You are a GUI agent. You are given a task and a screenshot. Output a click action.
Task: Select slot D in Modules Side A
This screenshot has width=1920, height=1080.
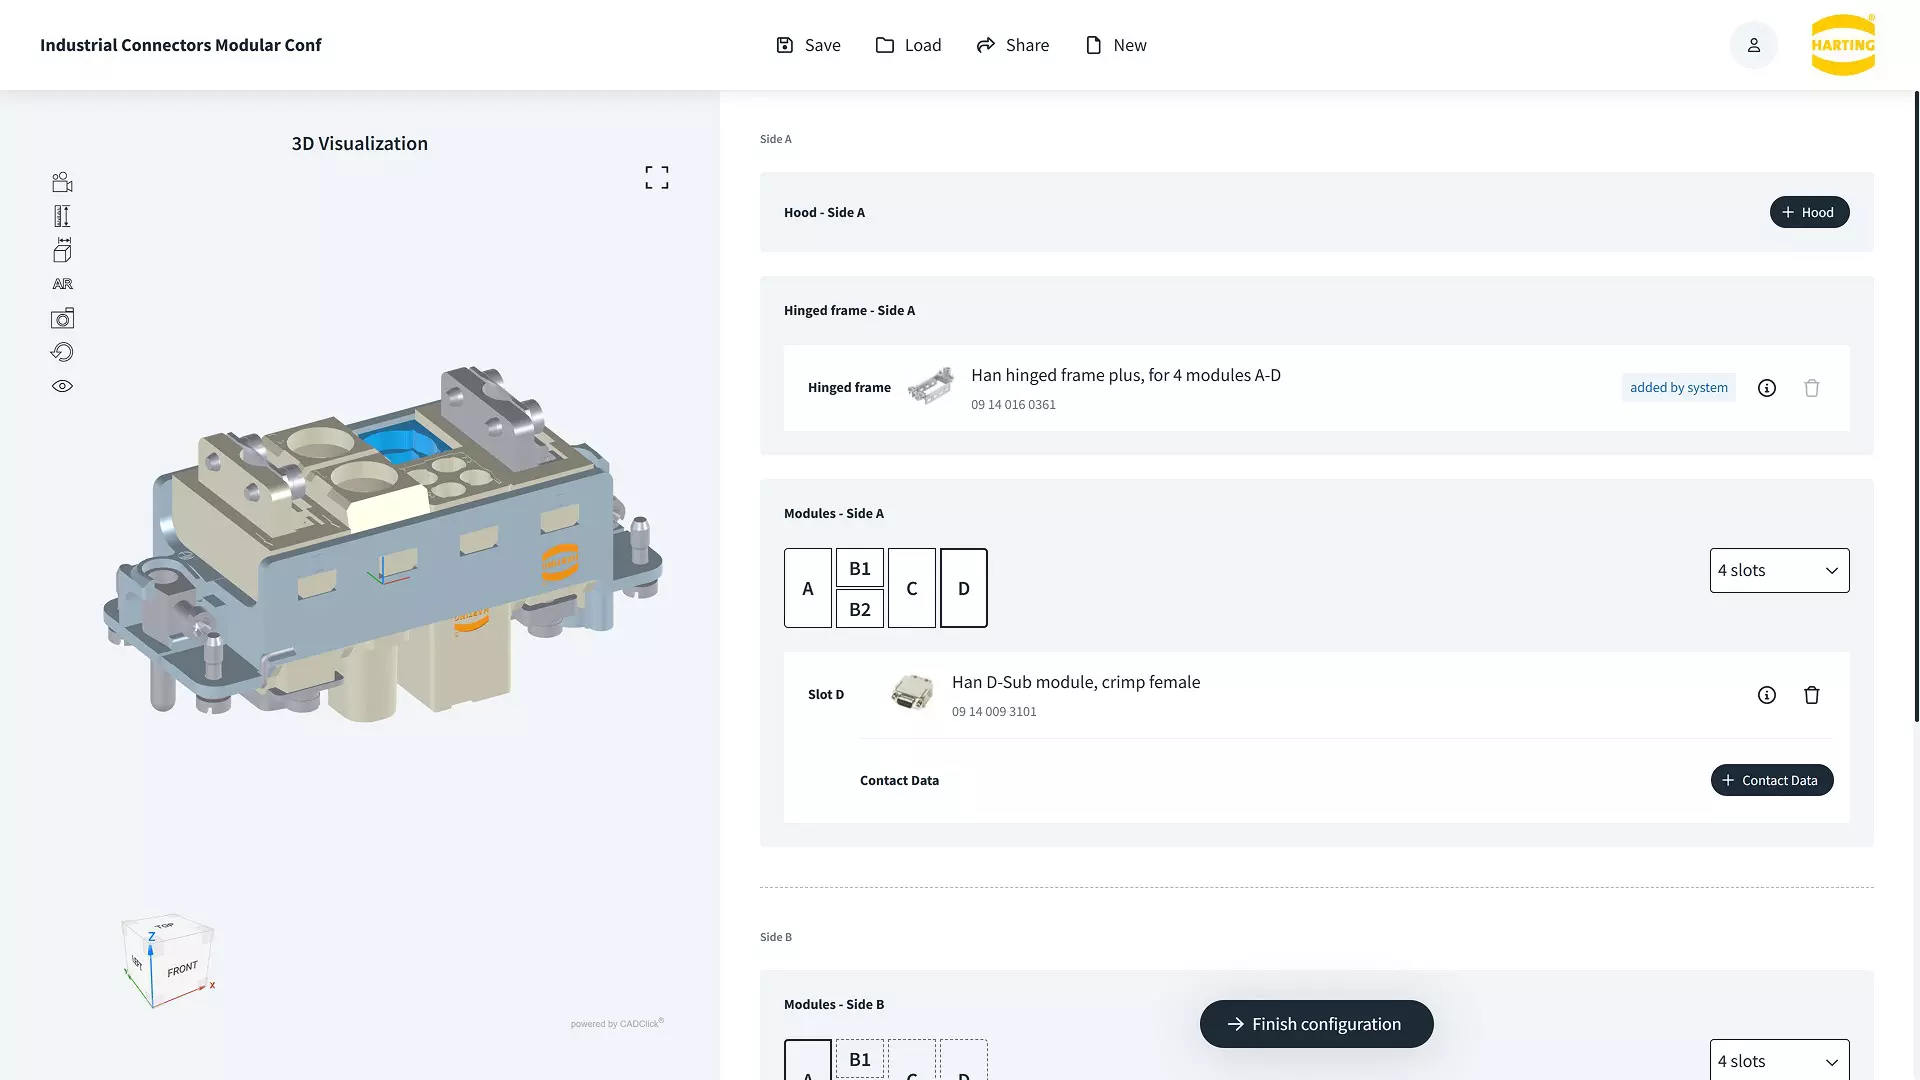[964, 588]
